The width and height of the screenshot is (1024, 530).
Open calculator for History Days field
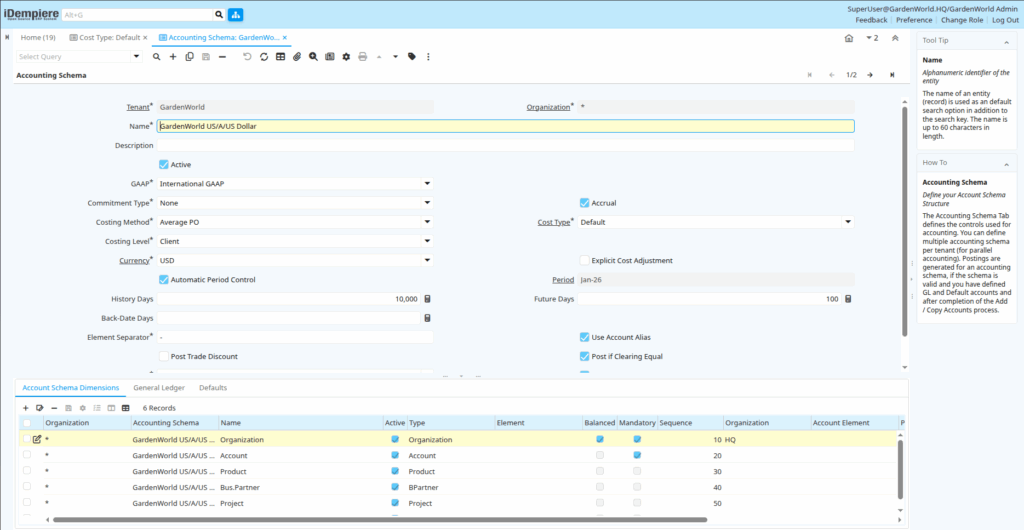point(428,299)
